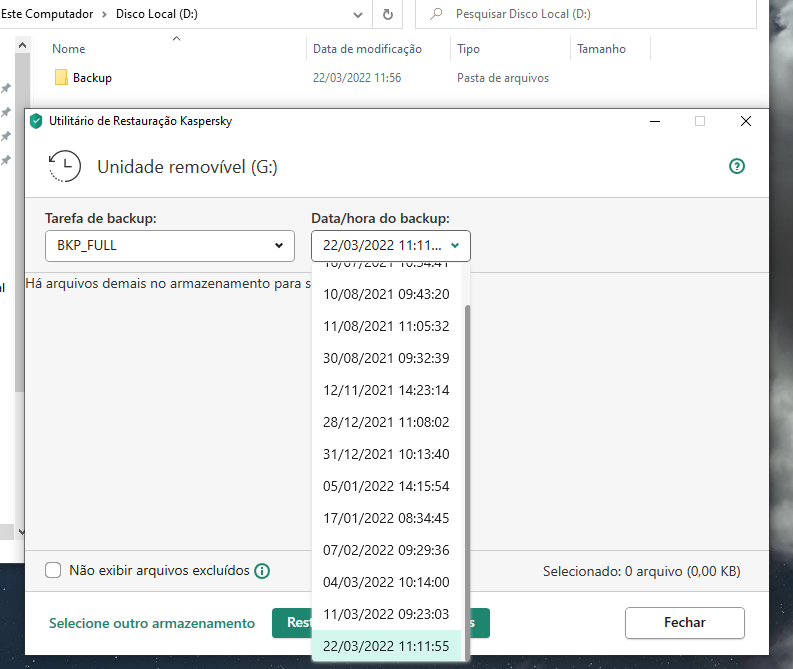Click the navigation pane scroll up arrow
Viewport: 793px width, 669px height.
pyautogui.click(x=22, y=46)
